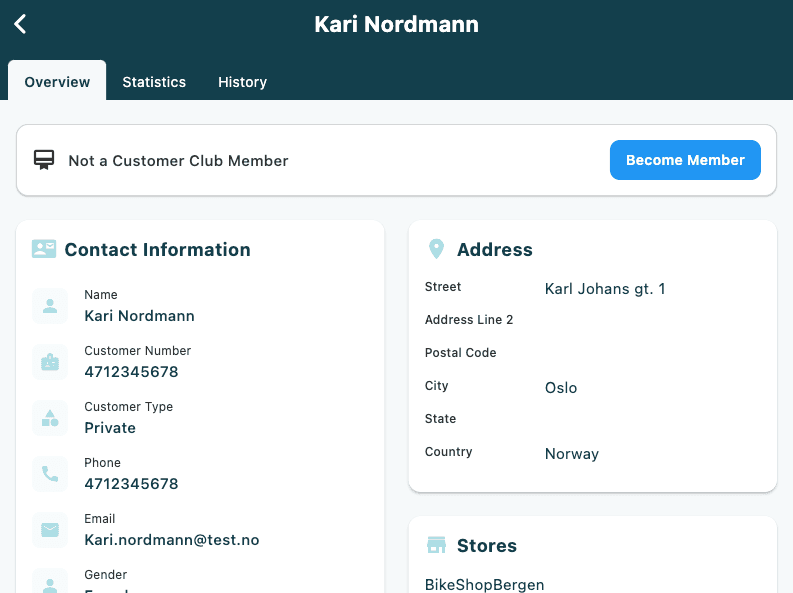The height and width of the screenshot is (593, 793).
Task: Click the location pin icon beside Address
Action: tap(436, 249)
